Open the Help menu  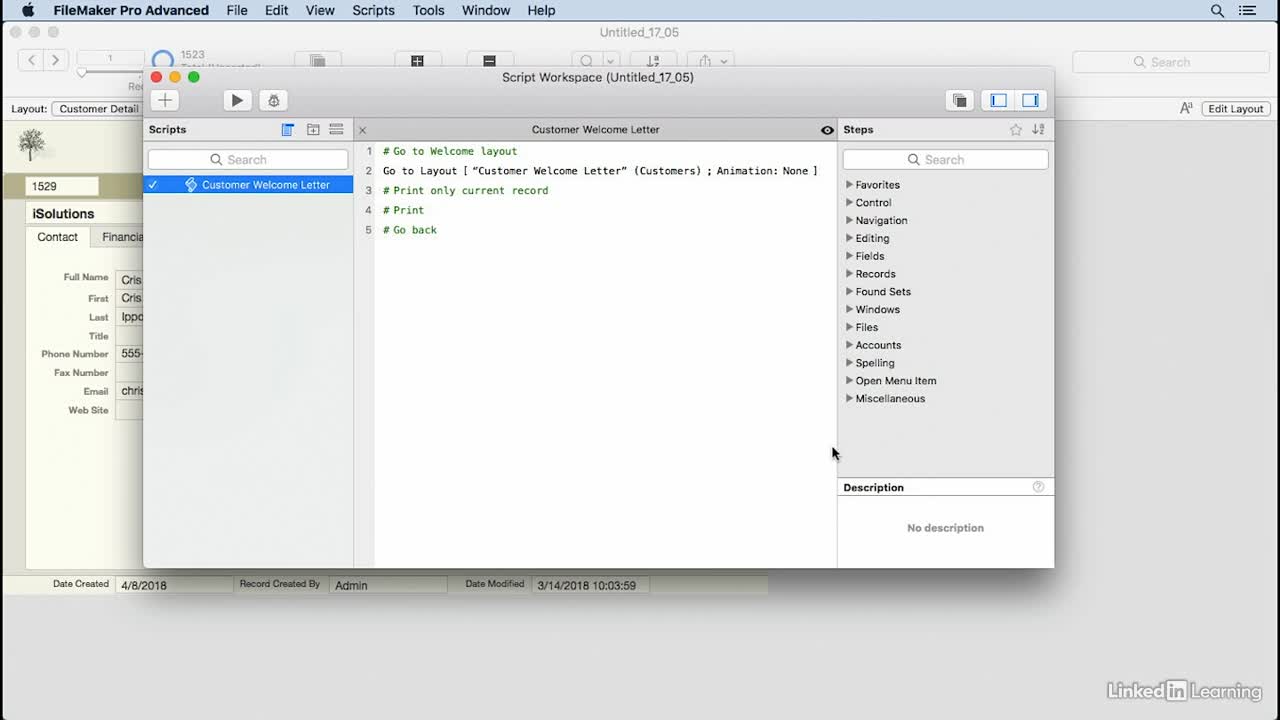(541, 10)
